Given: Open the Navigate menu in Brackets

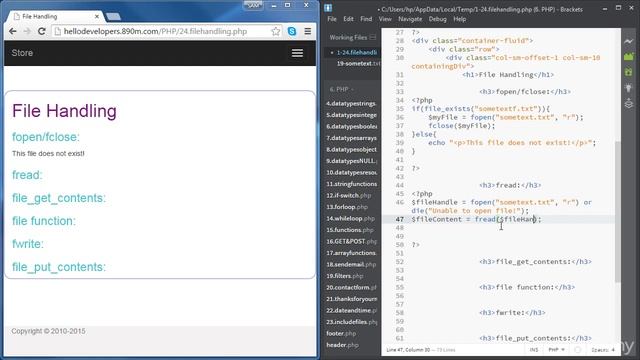Looking at the screenshot, I should pyautogui.click(x=410, y=19).
